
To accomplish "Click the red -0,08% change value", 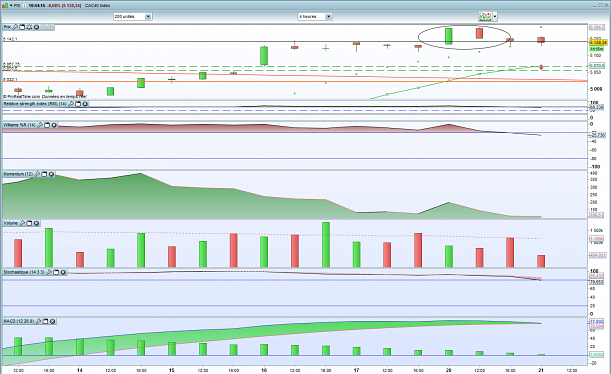I will pos(54,5).
